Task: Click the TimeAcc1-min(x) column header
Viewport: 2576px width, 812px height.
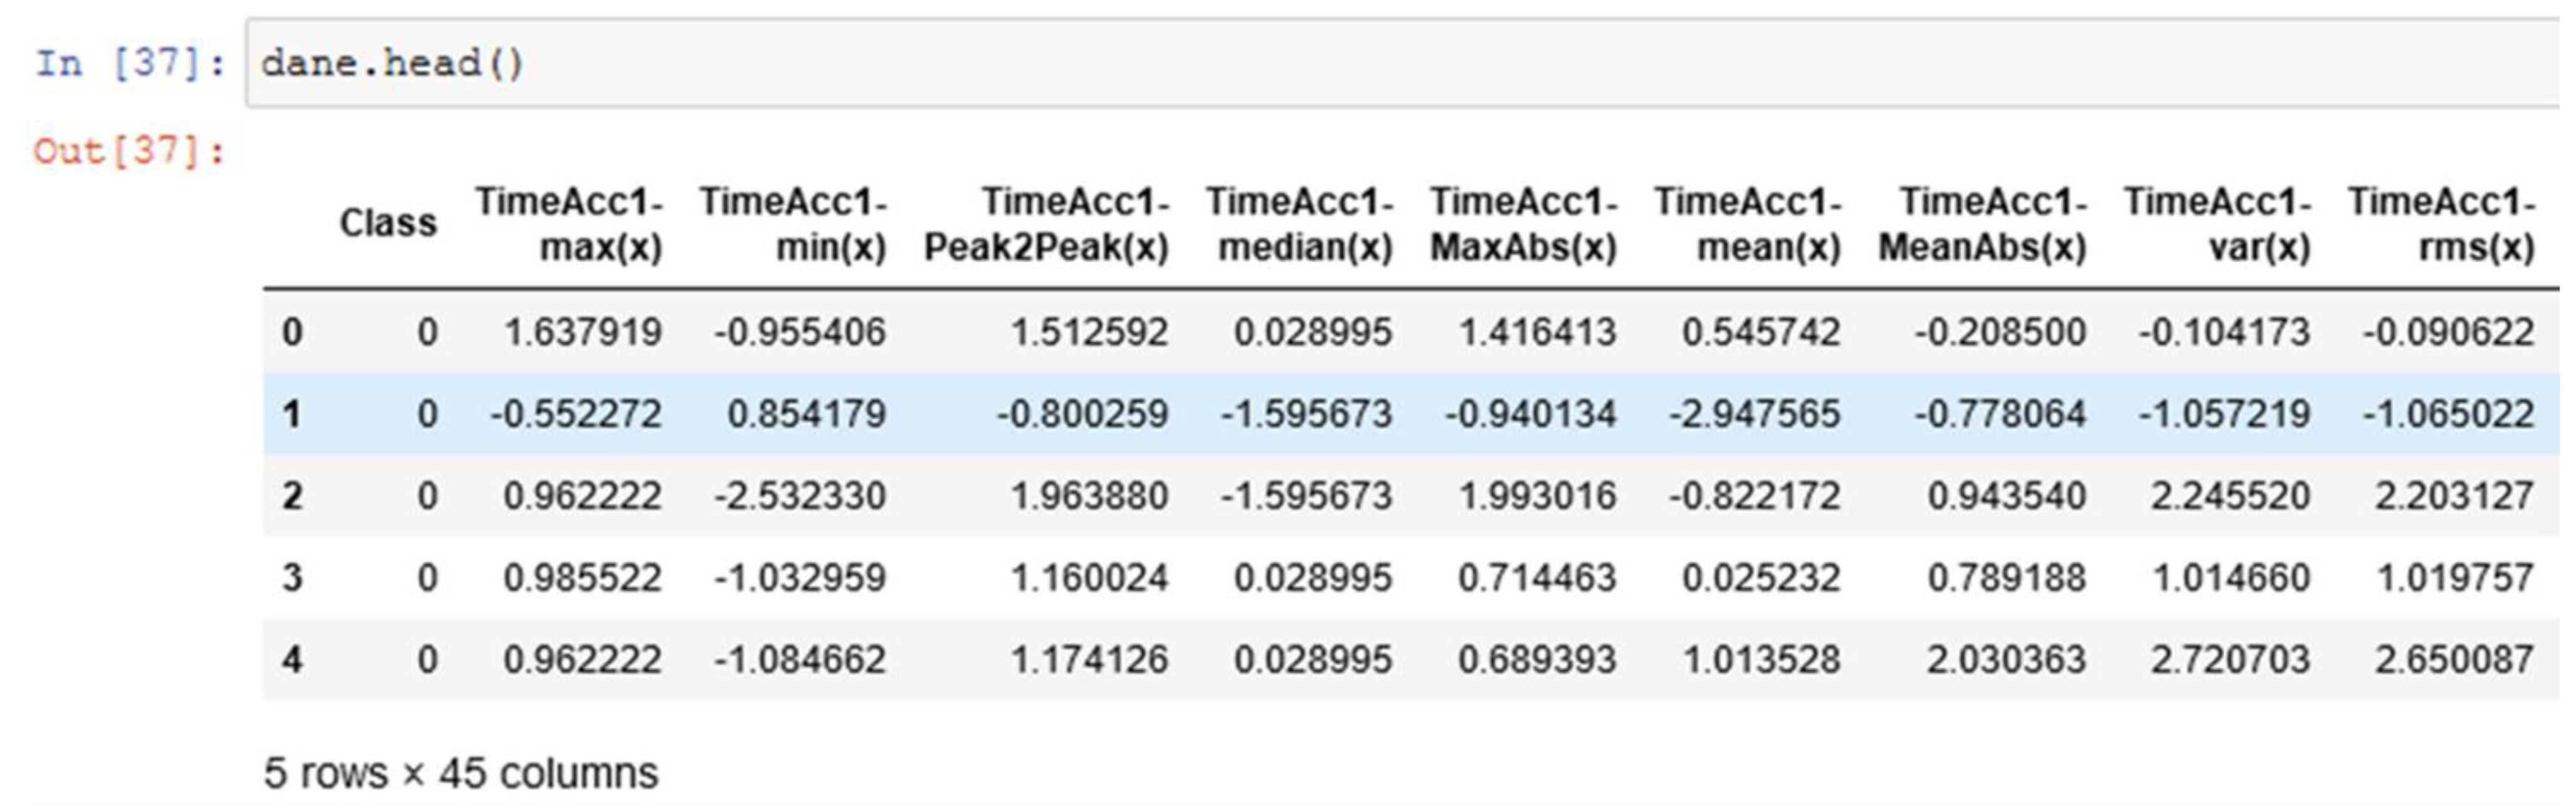Action: click(794, 224)
